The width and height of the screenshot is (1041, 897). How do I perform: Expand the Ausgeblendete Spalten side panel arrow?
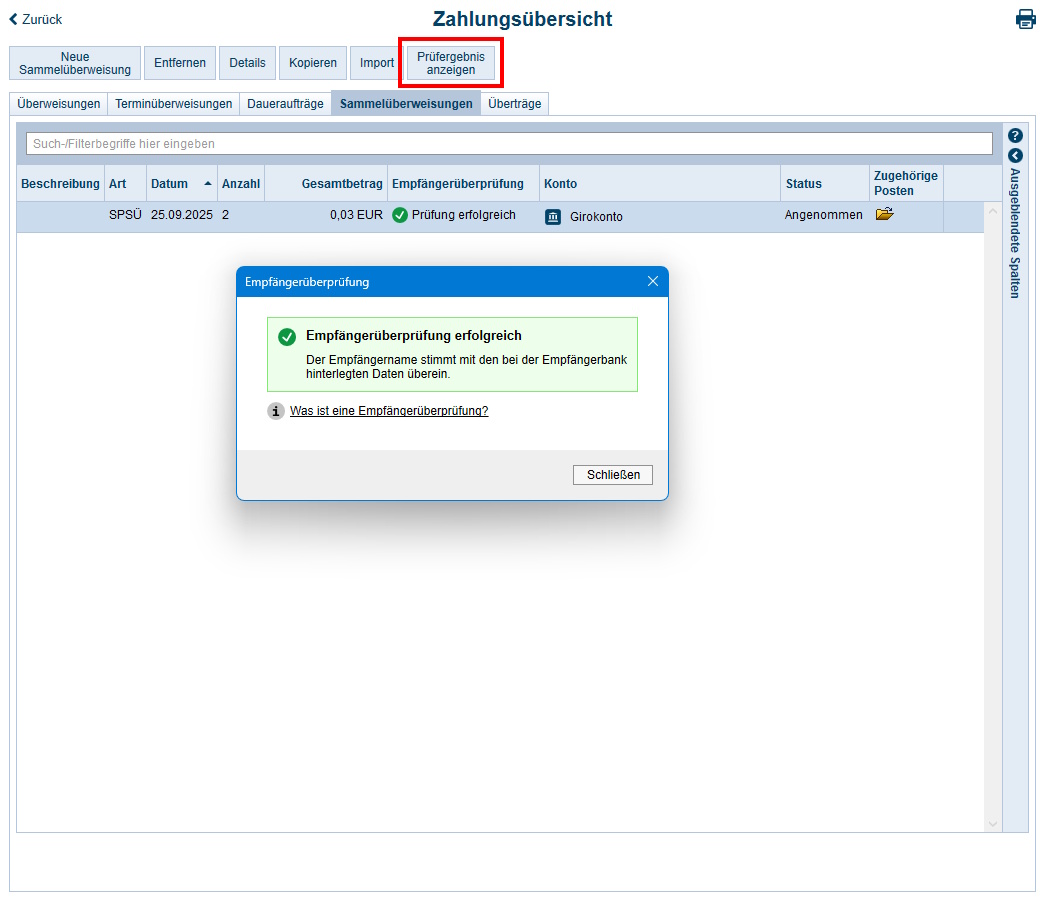coord(1015,156)
